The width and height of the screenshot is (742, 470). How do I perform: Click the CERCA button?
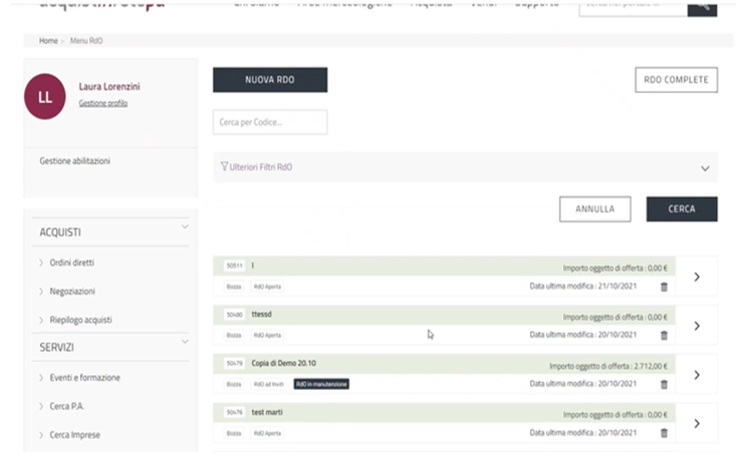[x=681, y=209]
